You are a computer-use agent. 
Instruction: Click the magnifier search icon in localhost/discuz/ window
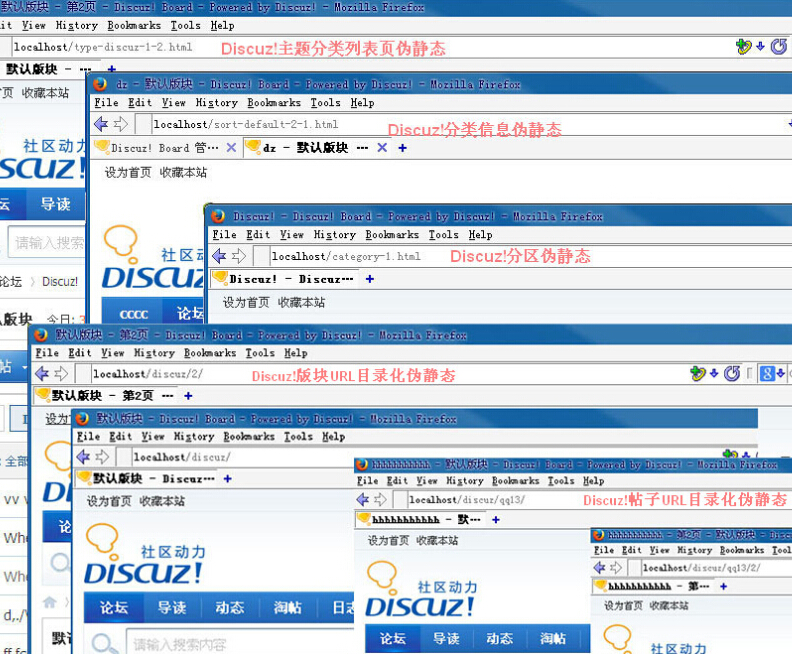[x=105, y=644]
